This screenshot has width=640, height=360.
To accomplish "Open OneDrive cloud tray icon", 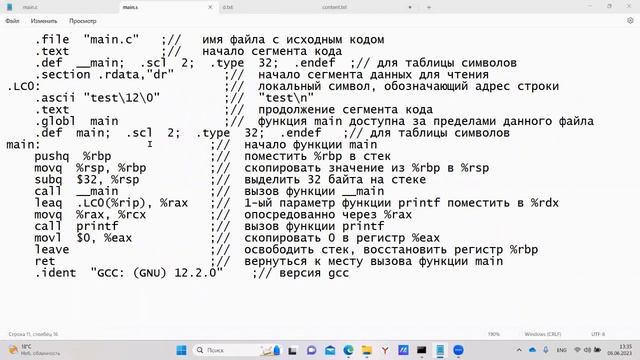I will 532,350.
